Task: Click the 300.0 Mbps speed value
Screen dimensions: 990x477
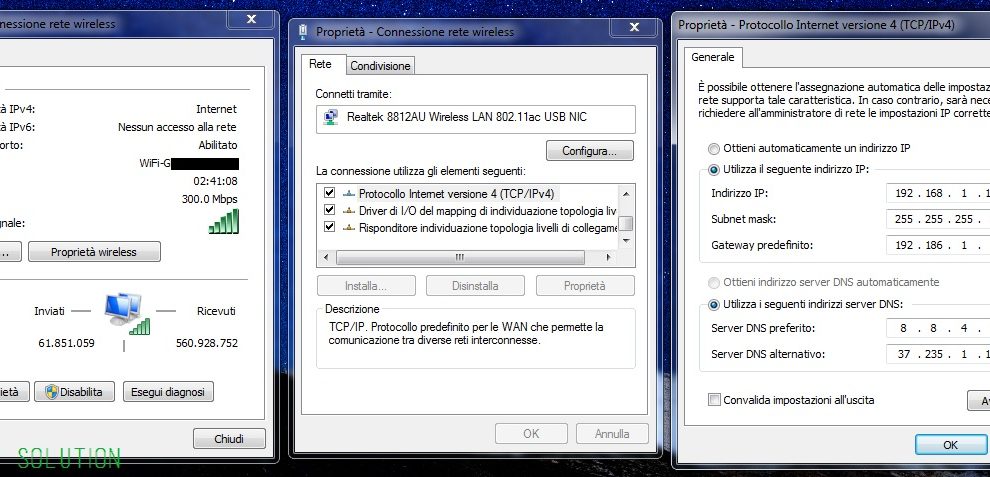Action: [210, 199]
